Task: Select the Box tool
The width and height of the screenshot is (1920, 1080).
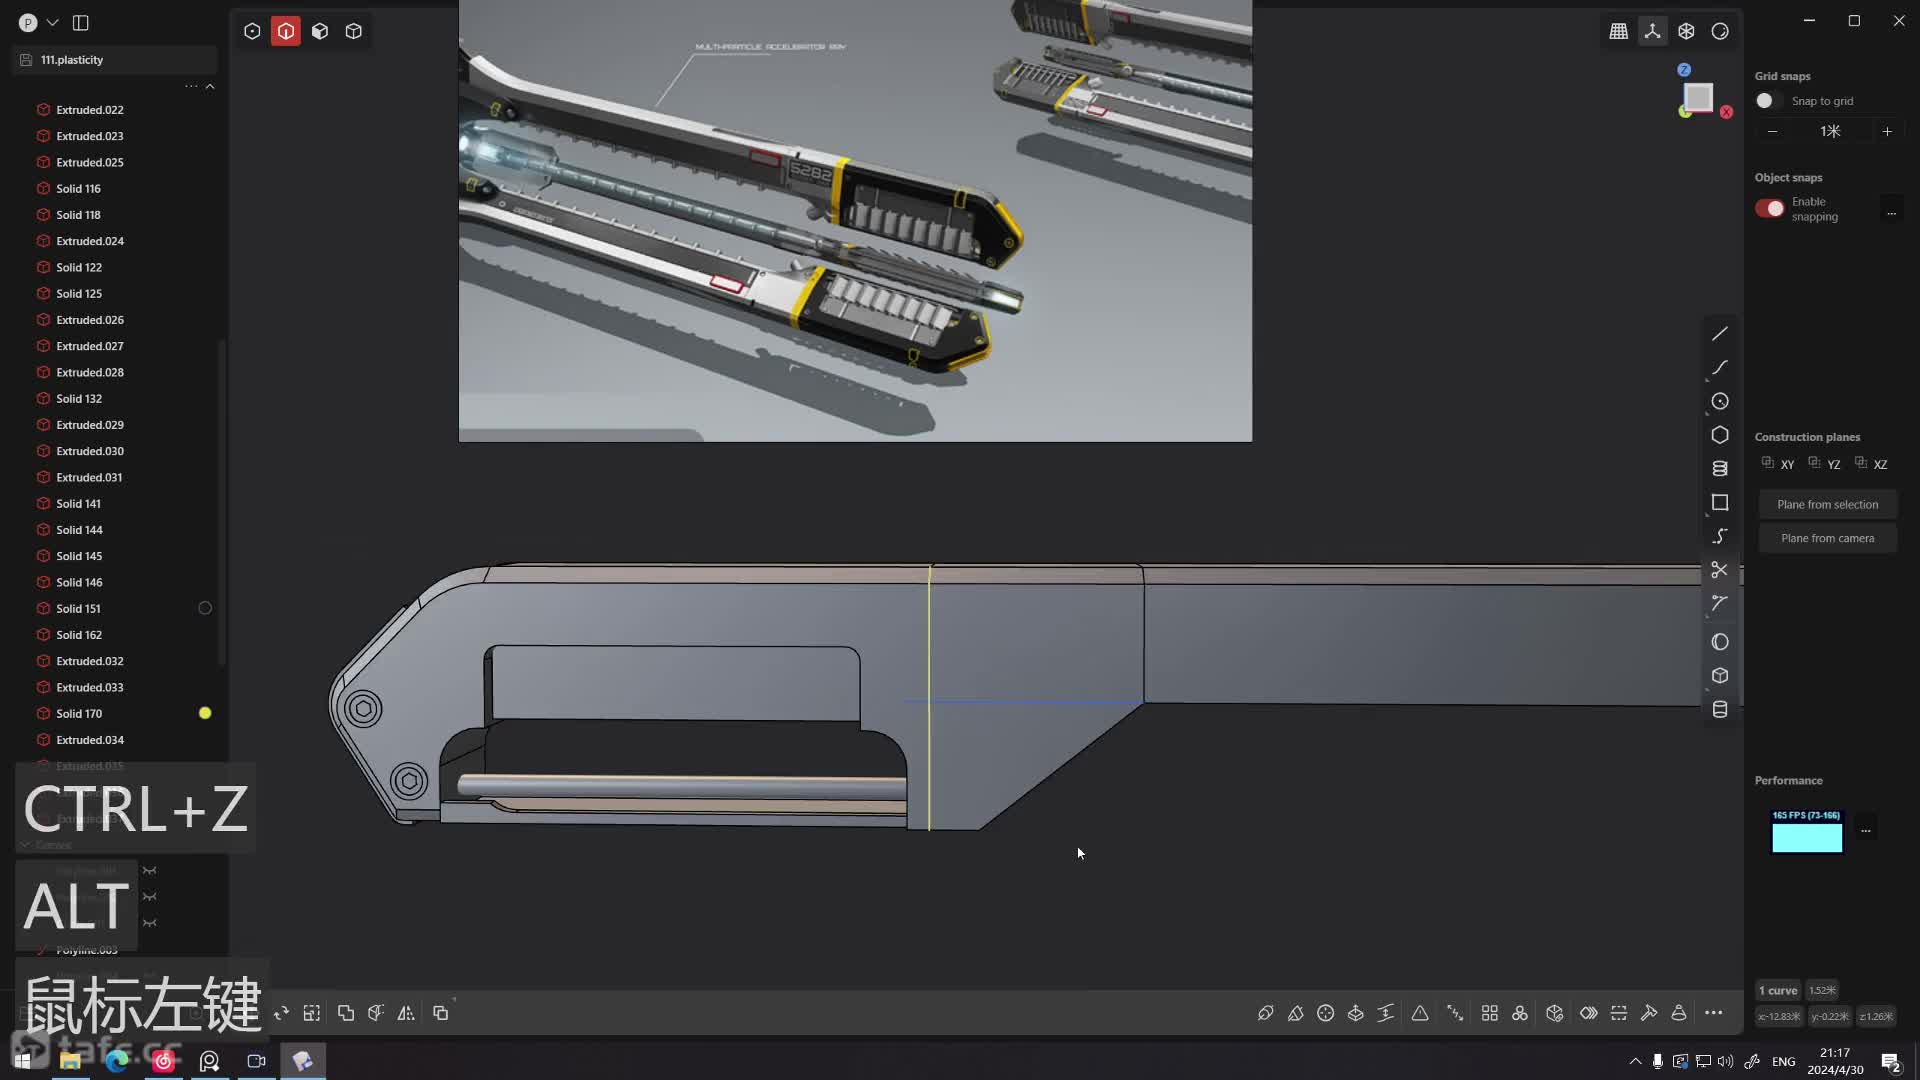Action: tap(1720, 676)
